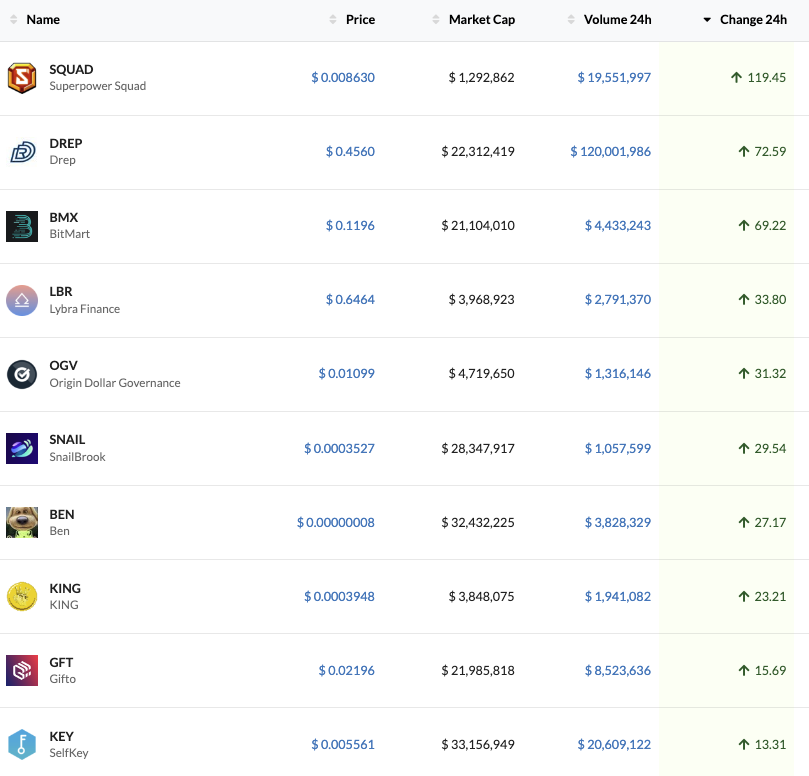Click the KING gold coin icon
This screenshot has height=776, width=809.
coord(22,596)
